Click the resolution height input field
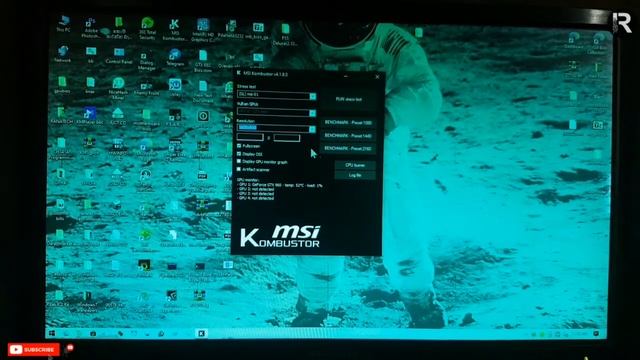Viewport: 640px width, 360px height. 287,138
